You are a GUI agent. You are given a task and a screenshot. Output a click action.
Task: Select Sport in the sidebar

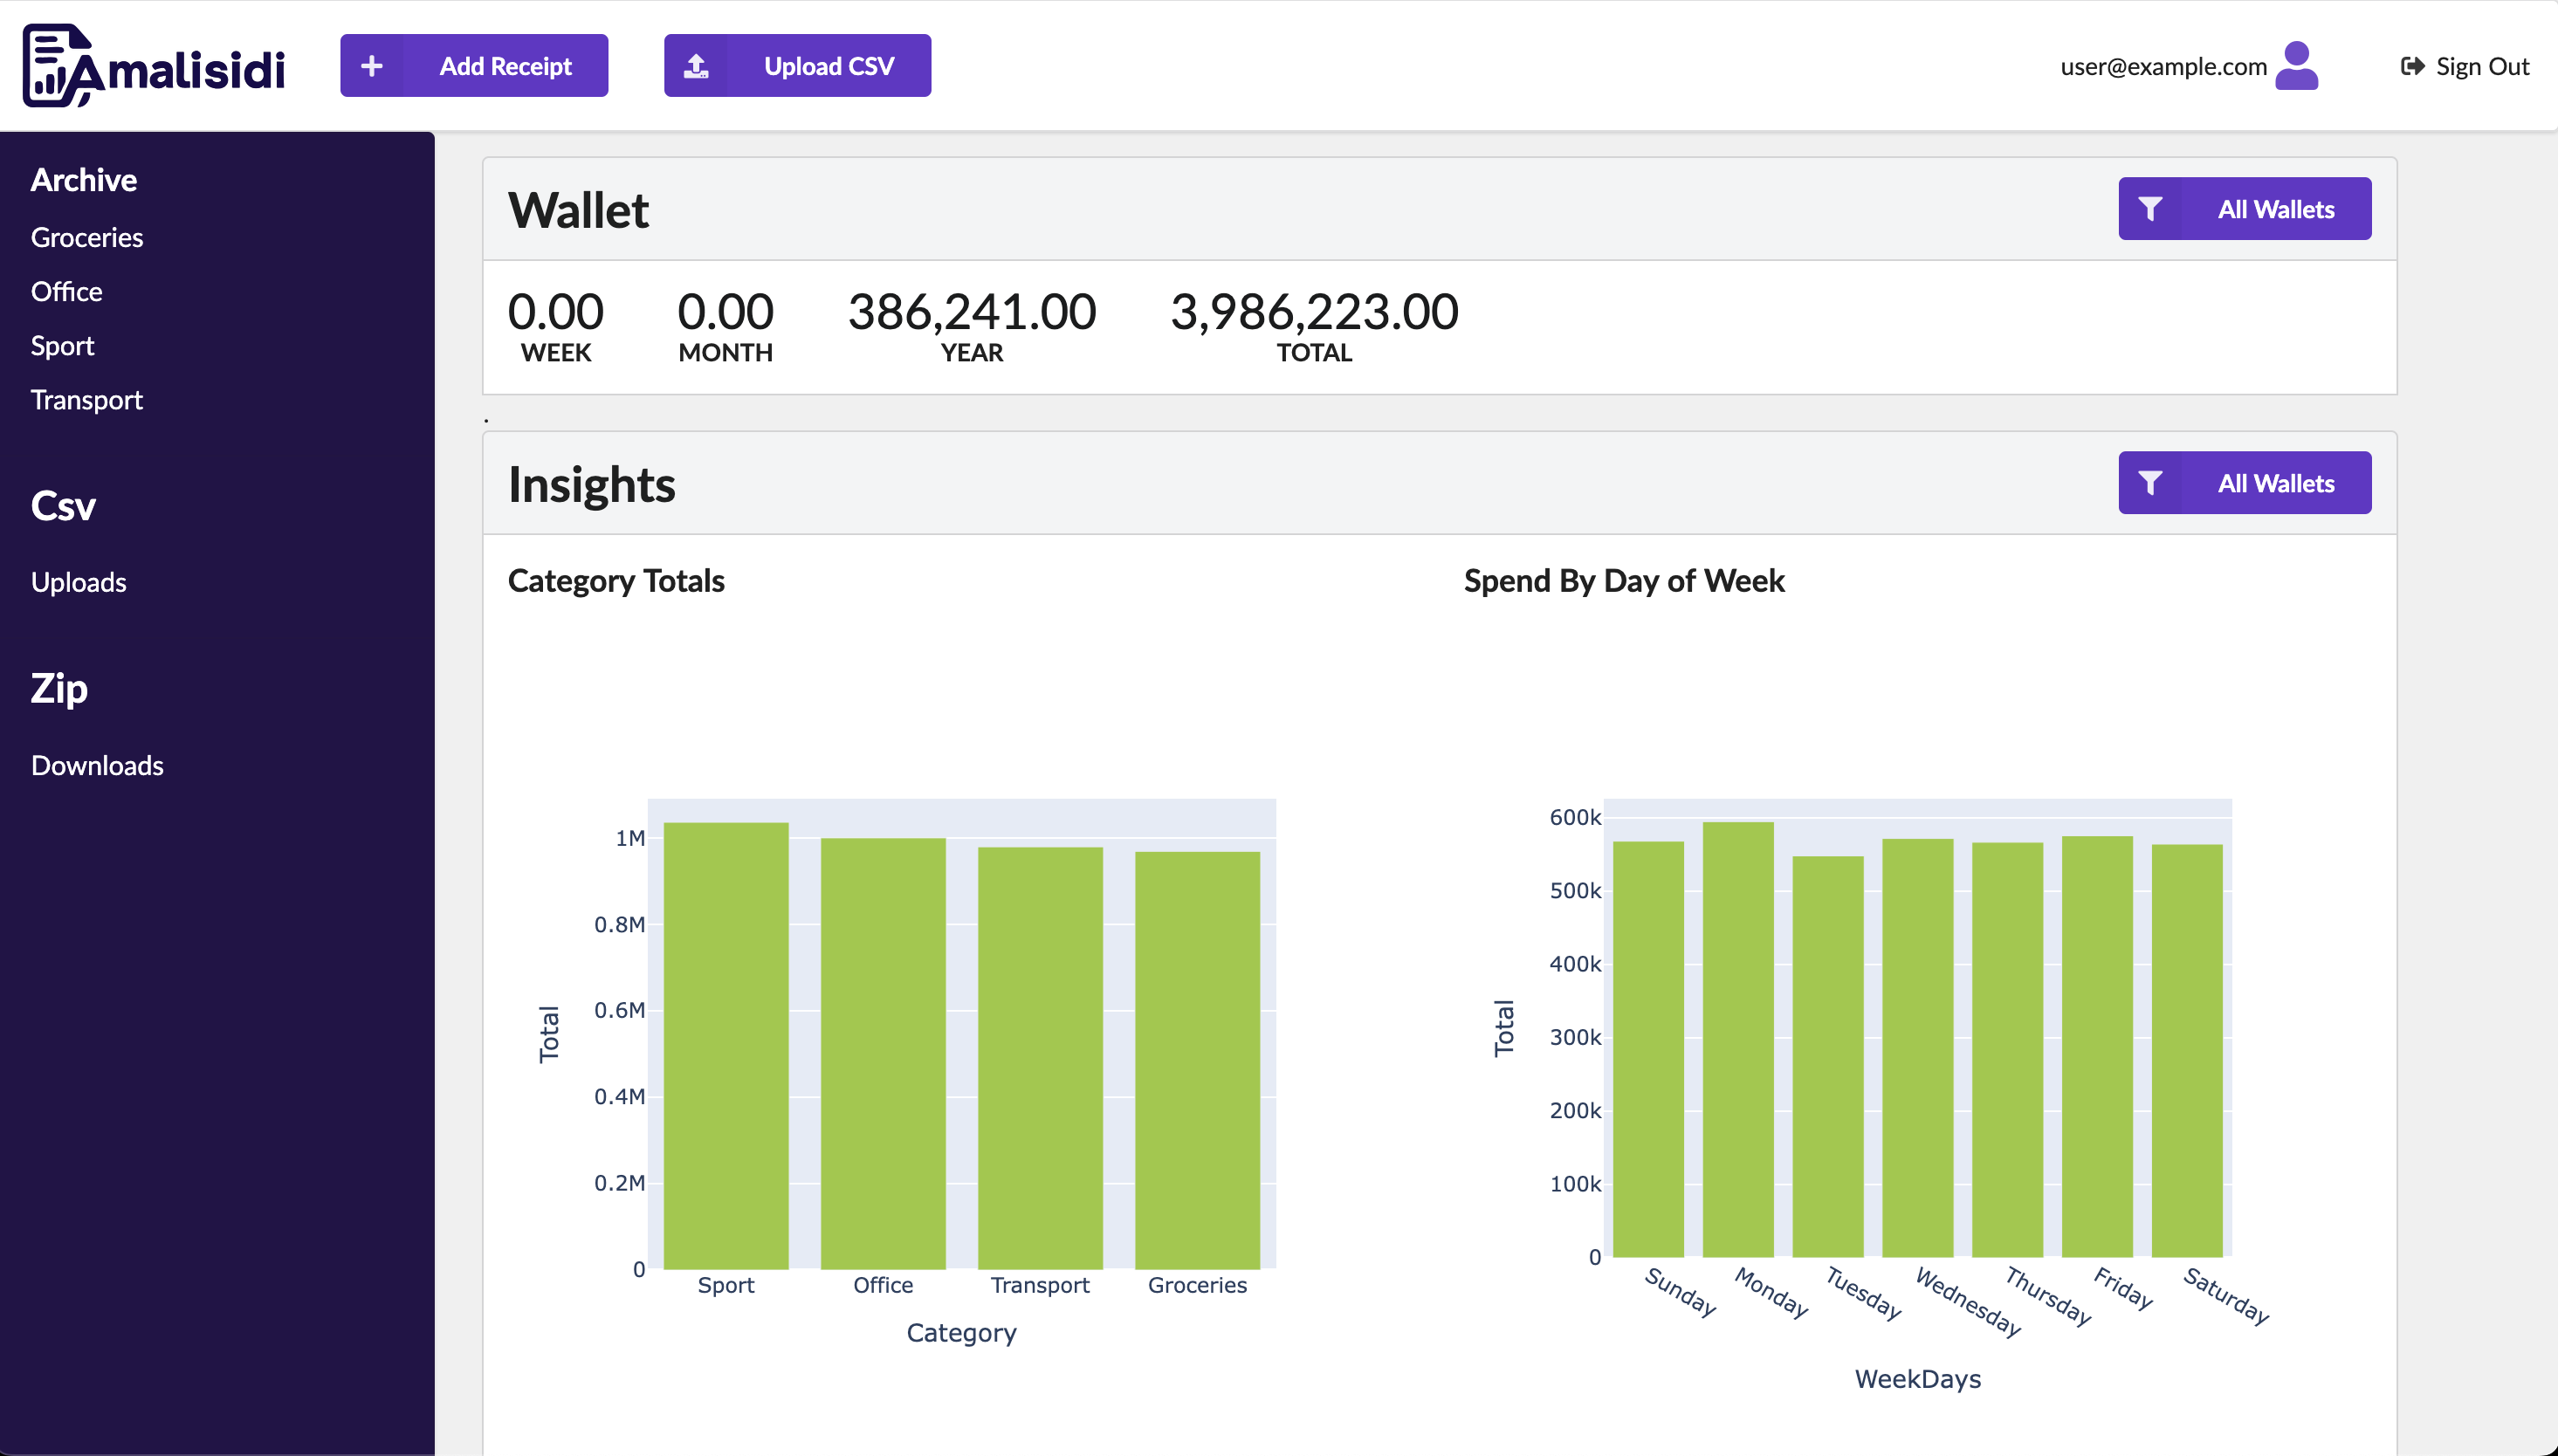[62, 346]
